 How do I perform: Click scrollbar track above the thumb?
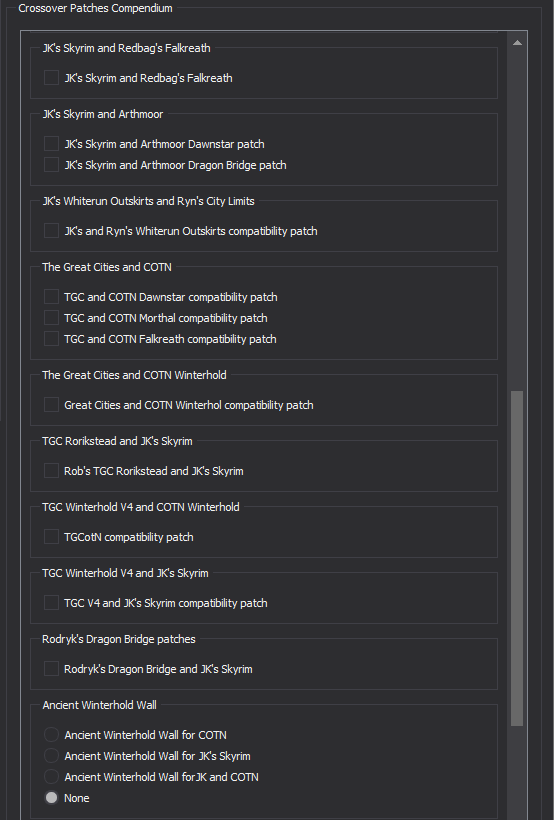pyautogui.click(x=517, y=220)
